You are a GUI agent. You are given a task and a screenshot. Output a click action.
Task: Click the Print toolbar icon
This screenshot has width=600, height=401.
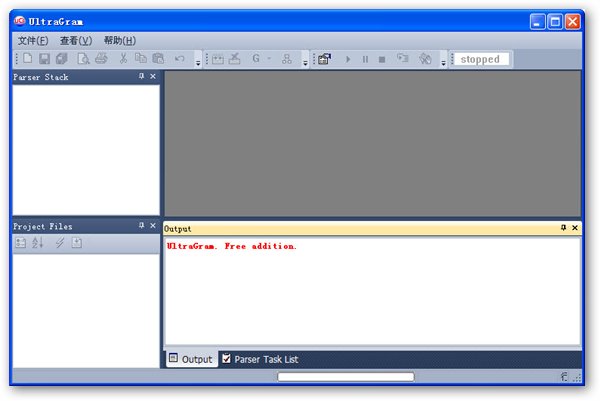101,59
